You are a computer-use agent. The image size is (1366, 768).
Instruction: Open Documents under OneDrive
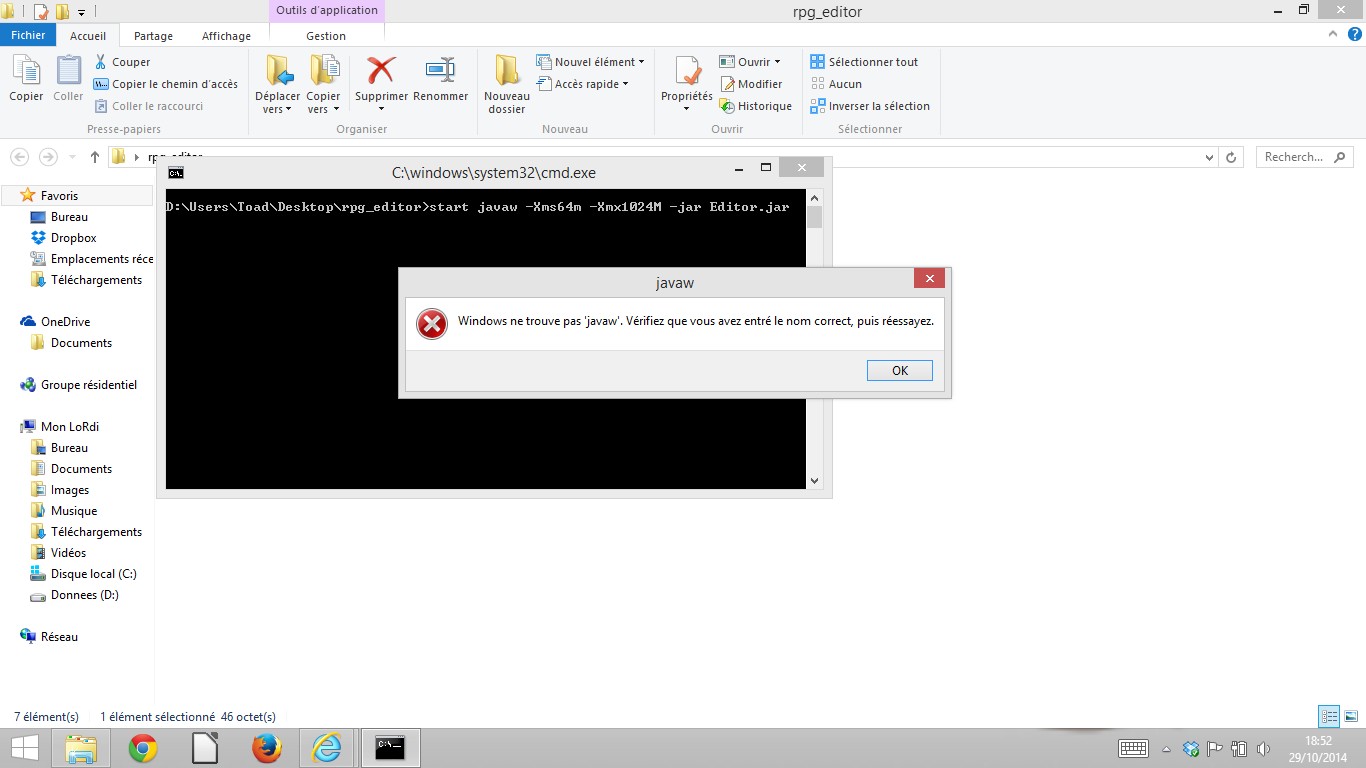(x=71, y=343)
